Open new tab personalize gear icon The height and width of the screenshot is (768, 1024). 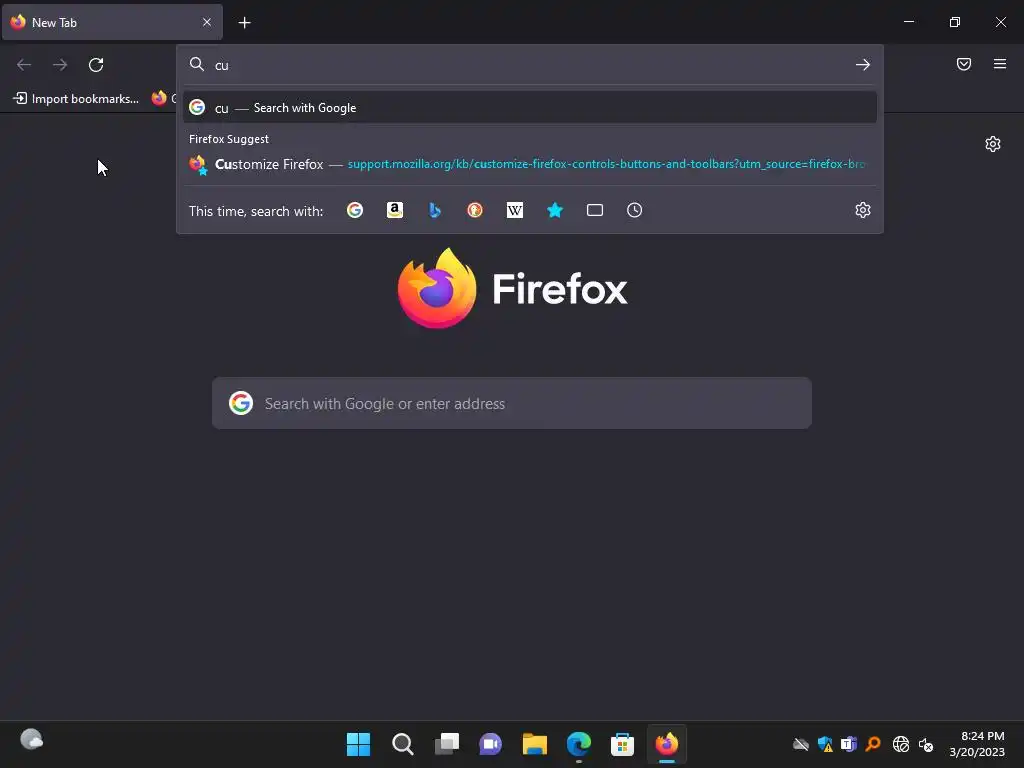pyautogui.click(x=993, y=144)
